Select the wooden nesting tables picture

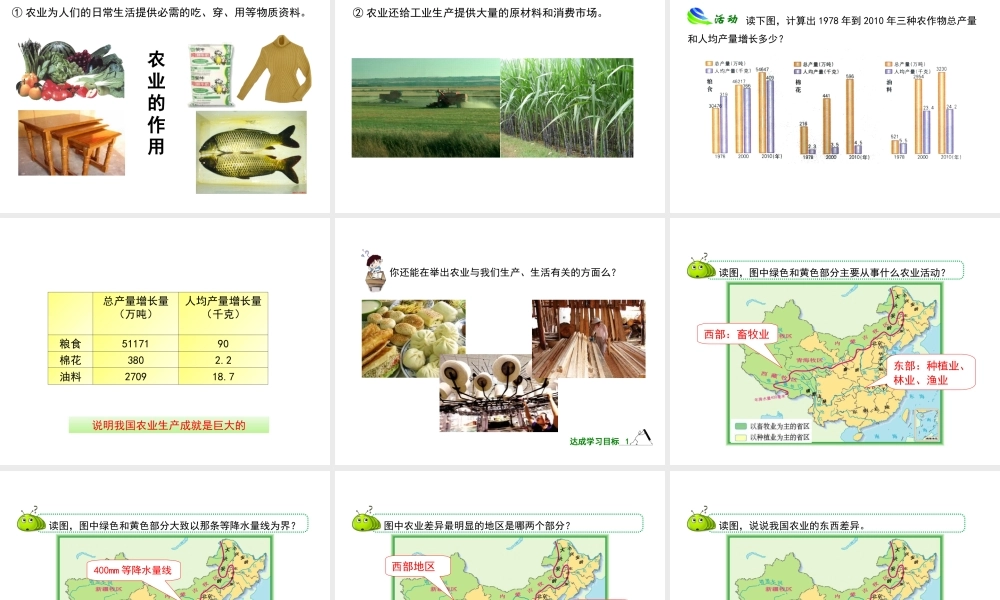tap(71, 143)
